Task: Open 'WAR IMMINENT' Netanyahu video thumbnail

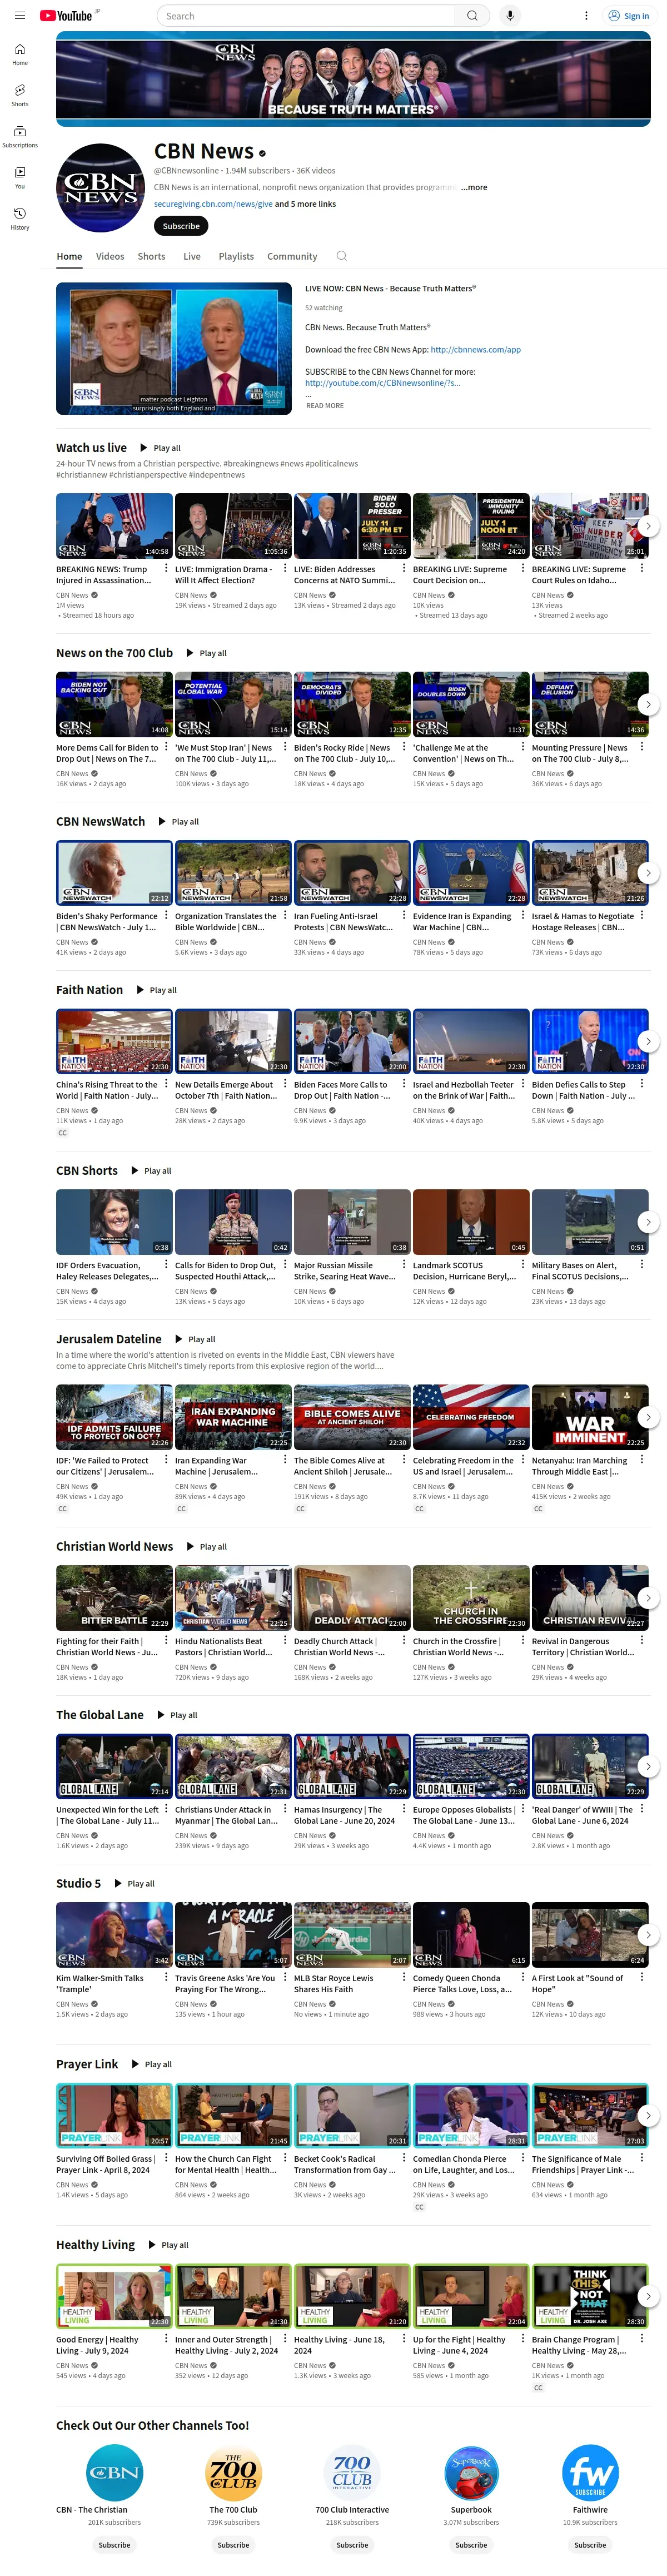Action: pyautogui.click(x=590, y=1417)
